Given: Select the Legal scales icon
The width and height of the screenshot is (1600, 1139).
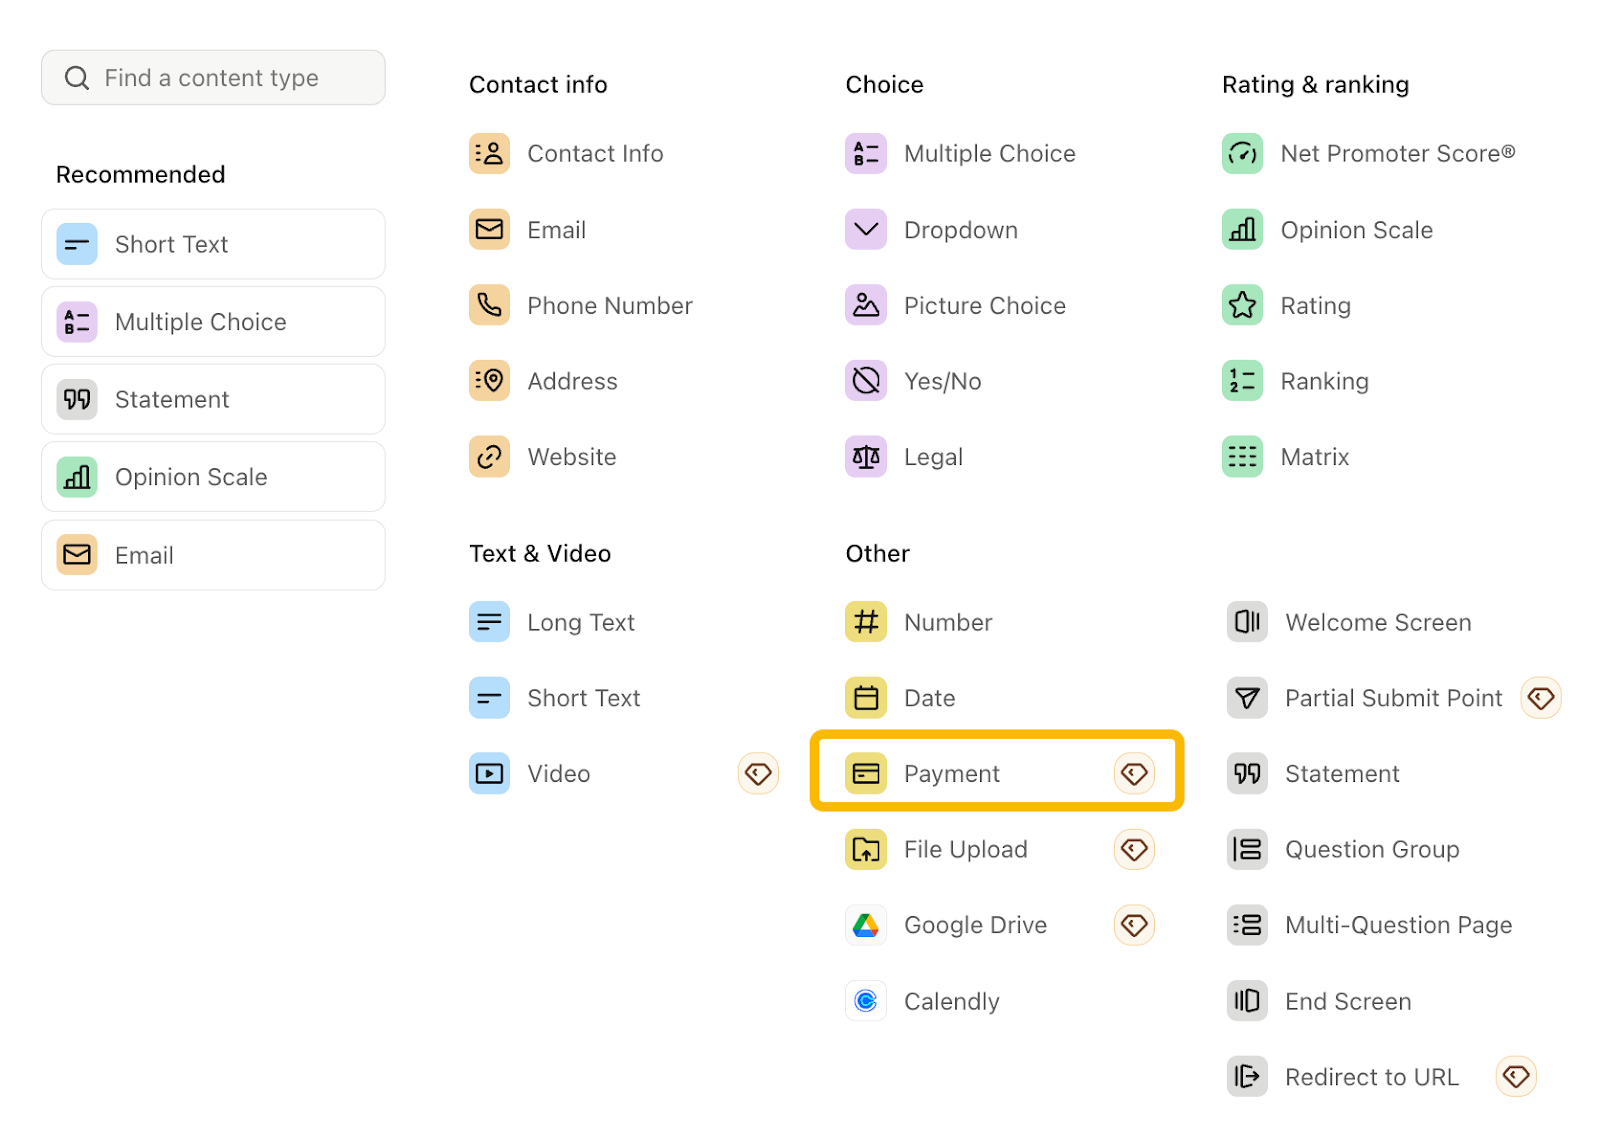Looking at the screenshot, I should 866,457.
